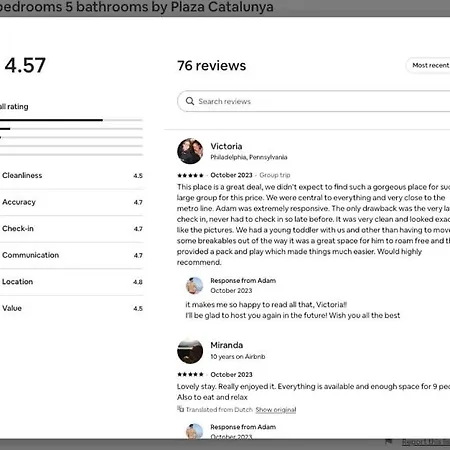Image resolution: width=450 pixels, height=450 pixels.
Task: Open Miranda's profile photo
Action: click(x=190, y=351)
